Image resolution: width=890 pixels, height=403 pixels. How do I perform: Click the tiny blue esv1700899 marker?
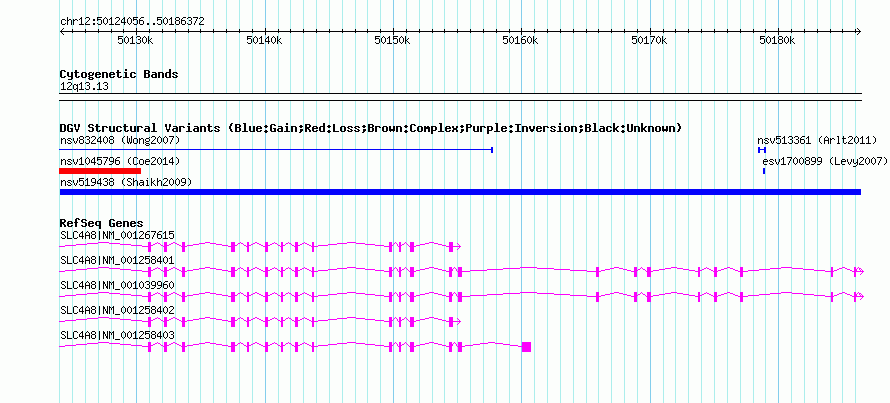pyautogui.click(x=764, y=171)
